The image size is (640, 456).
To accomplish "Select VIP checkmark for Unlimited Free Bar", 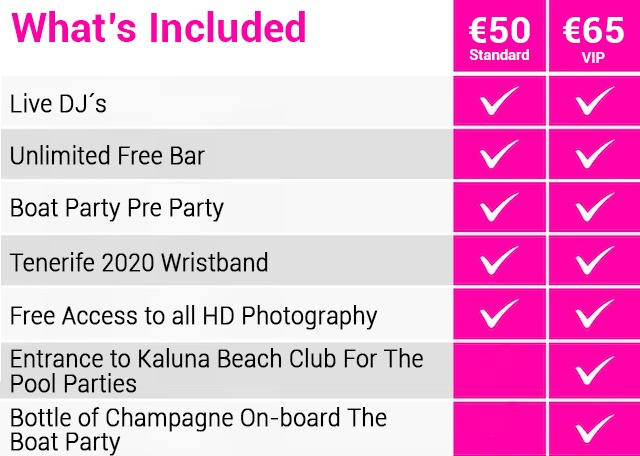I will [x=595, y=154].
